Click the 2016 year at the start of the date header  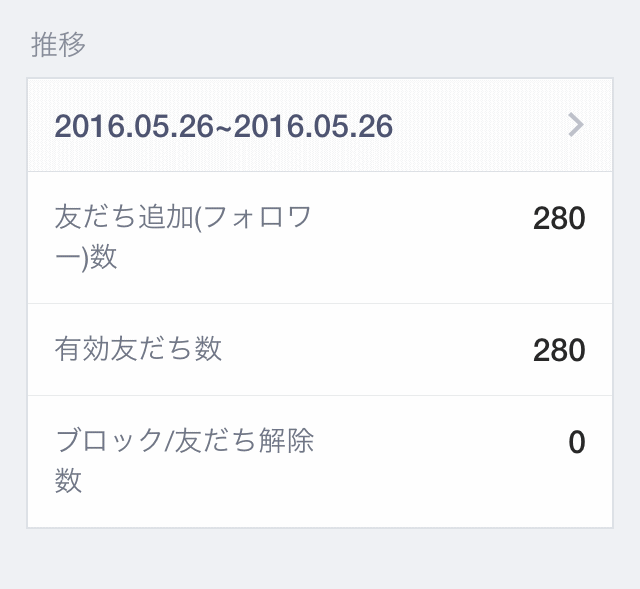tap(88, 126)
